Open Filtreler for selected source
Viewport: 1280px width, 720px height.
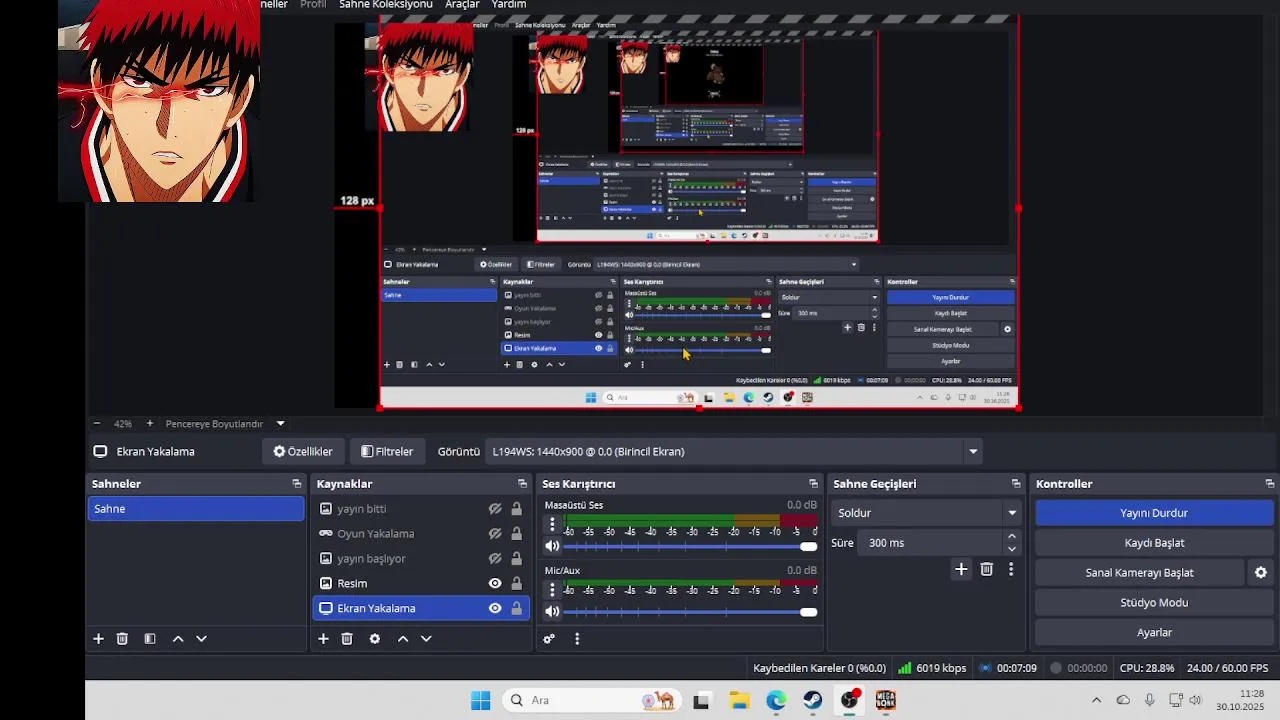(387, 452)
